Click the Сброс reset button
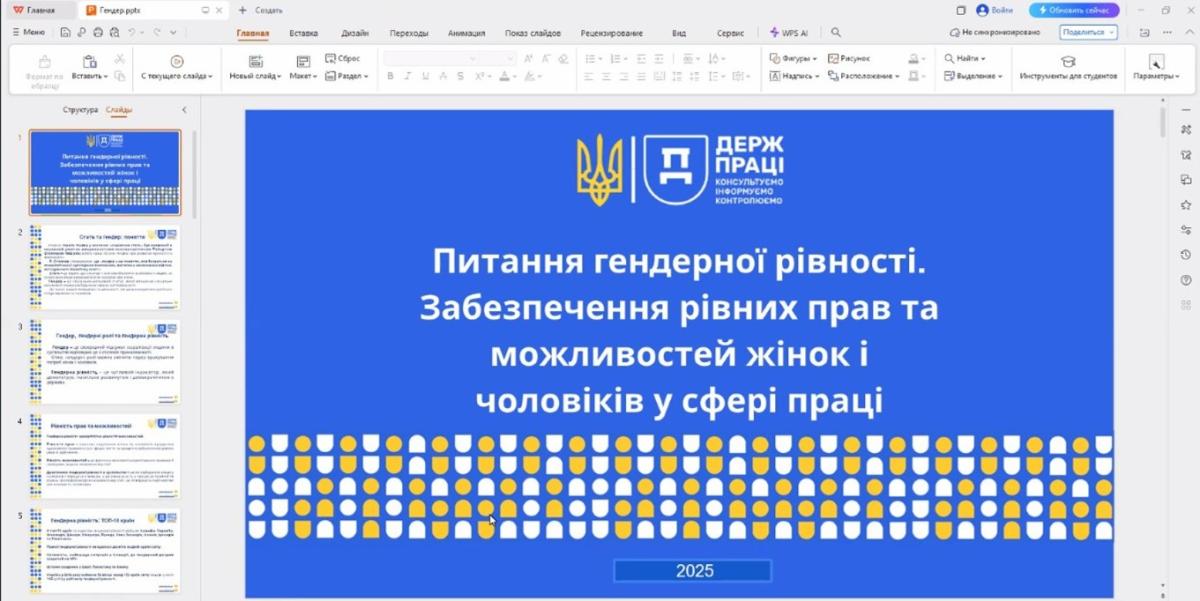Screen dimensions: 1200x601 click(343, 58)
